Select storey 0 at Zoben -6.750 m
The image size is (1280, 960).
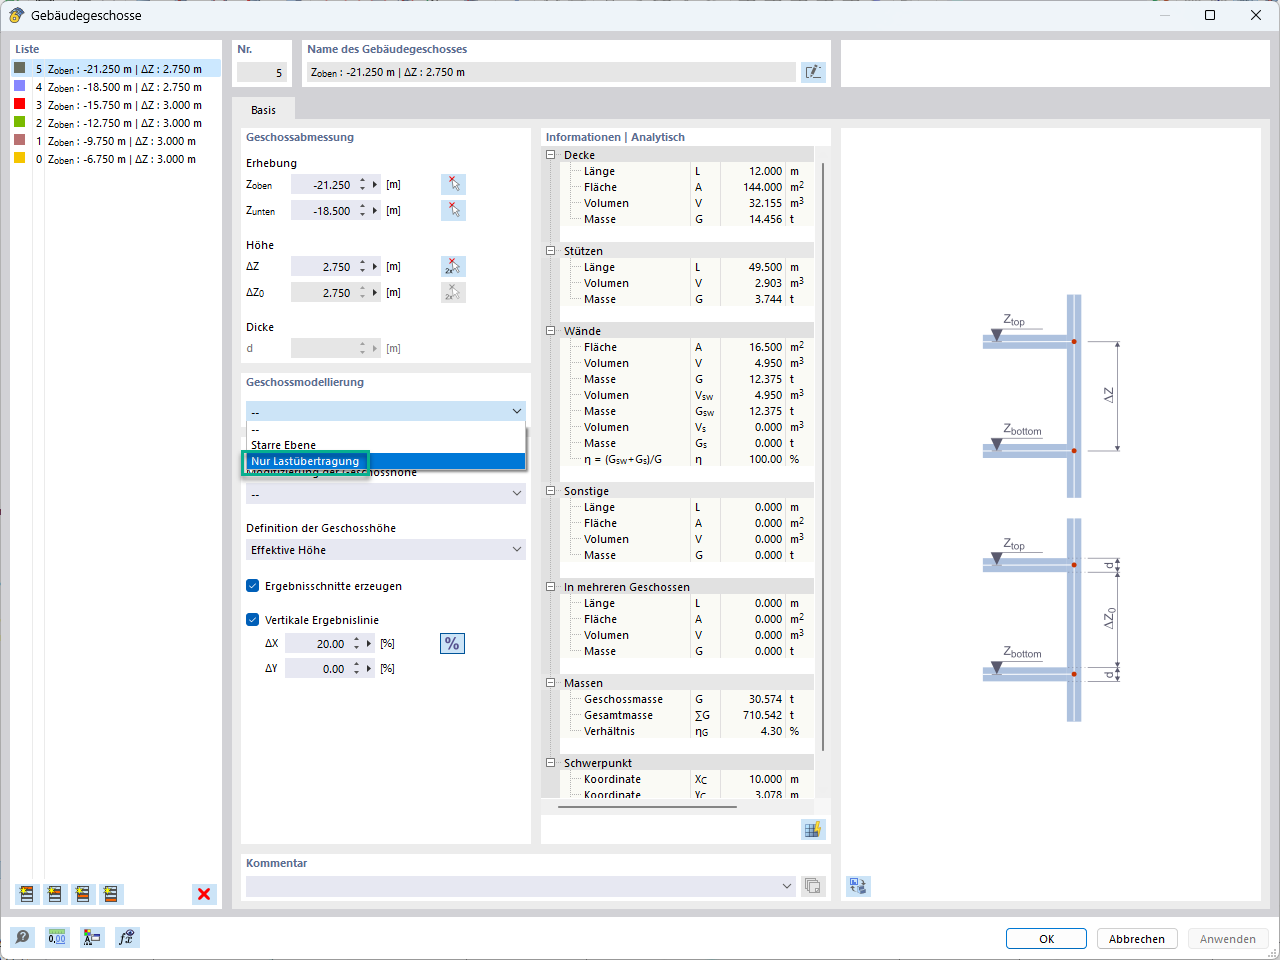click(x=116, y=159)
